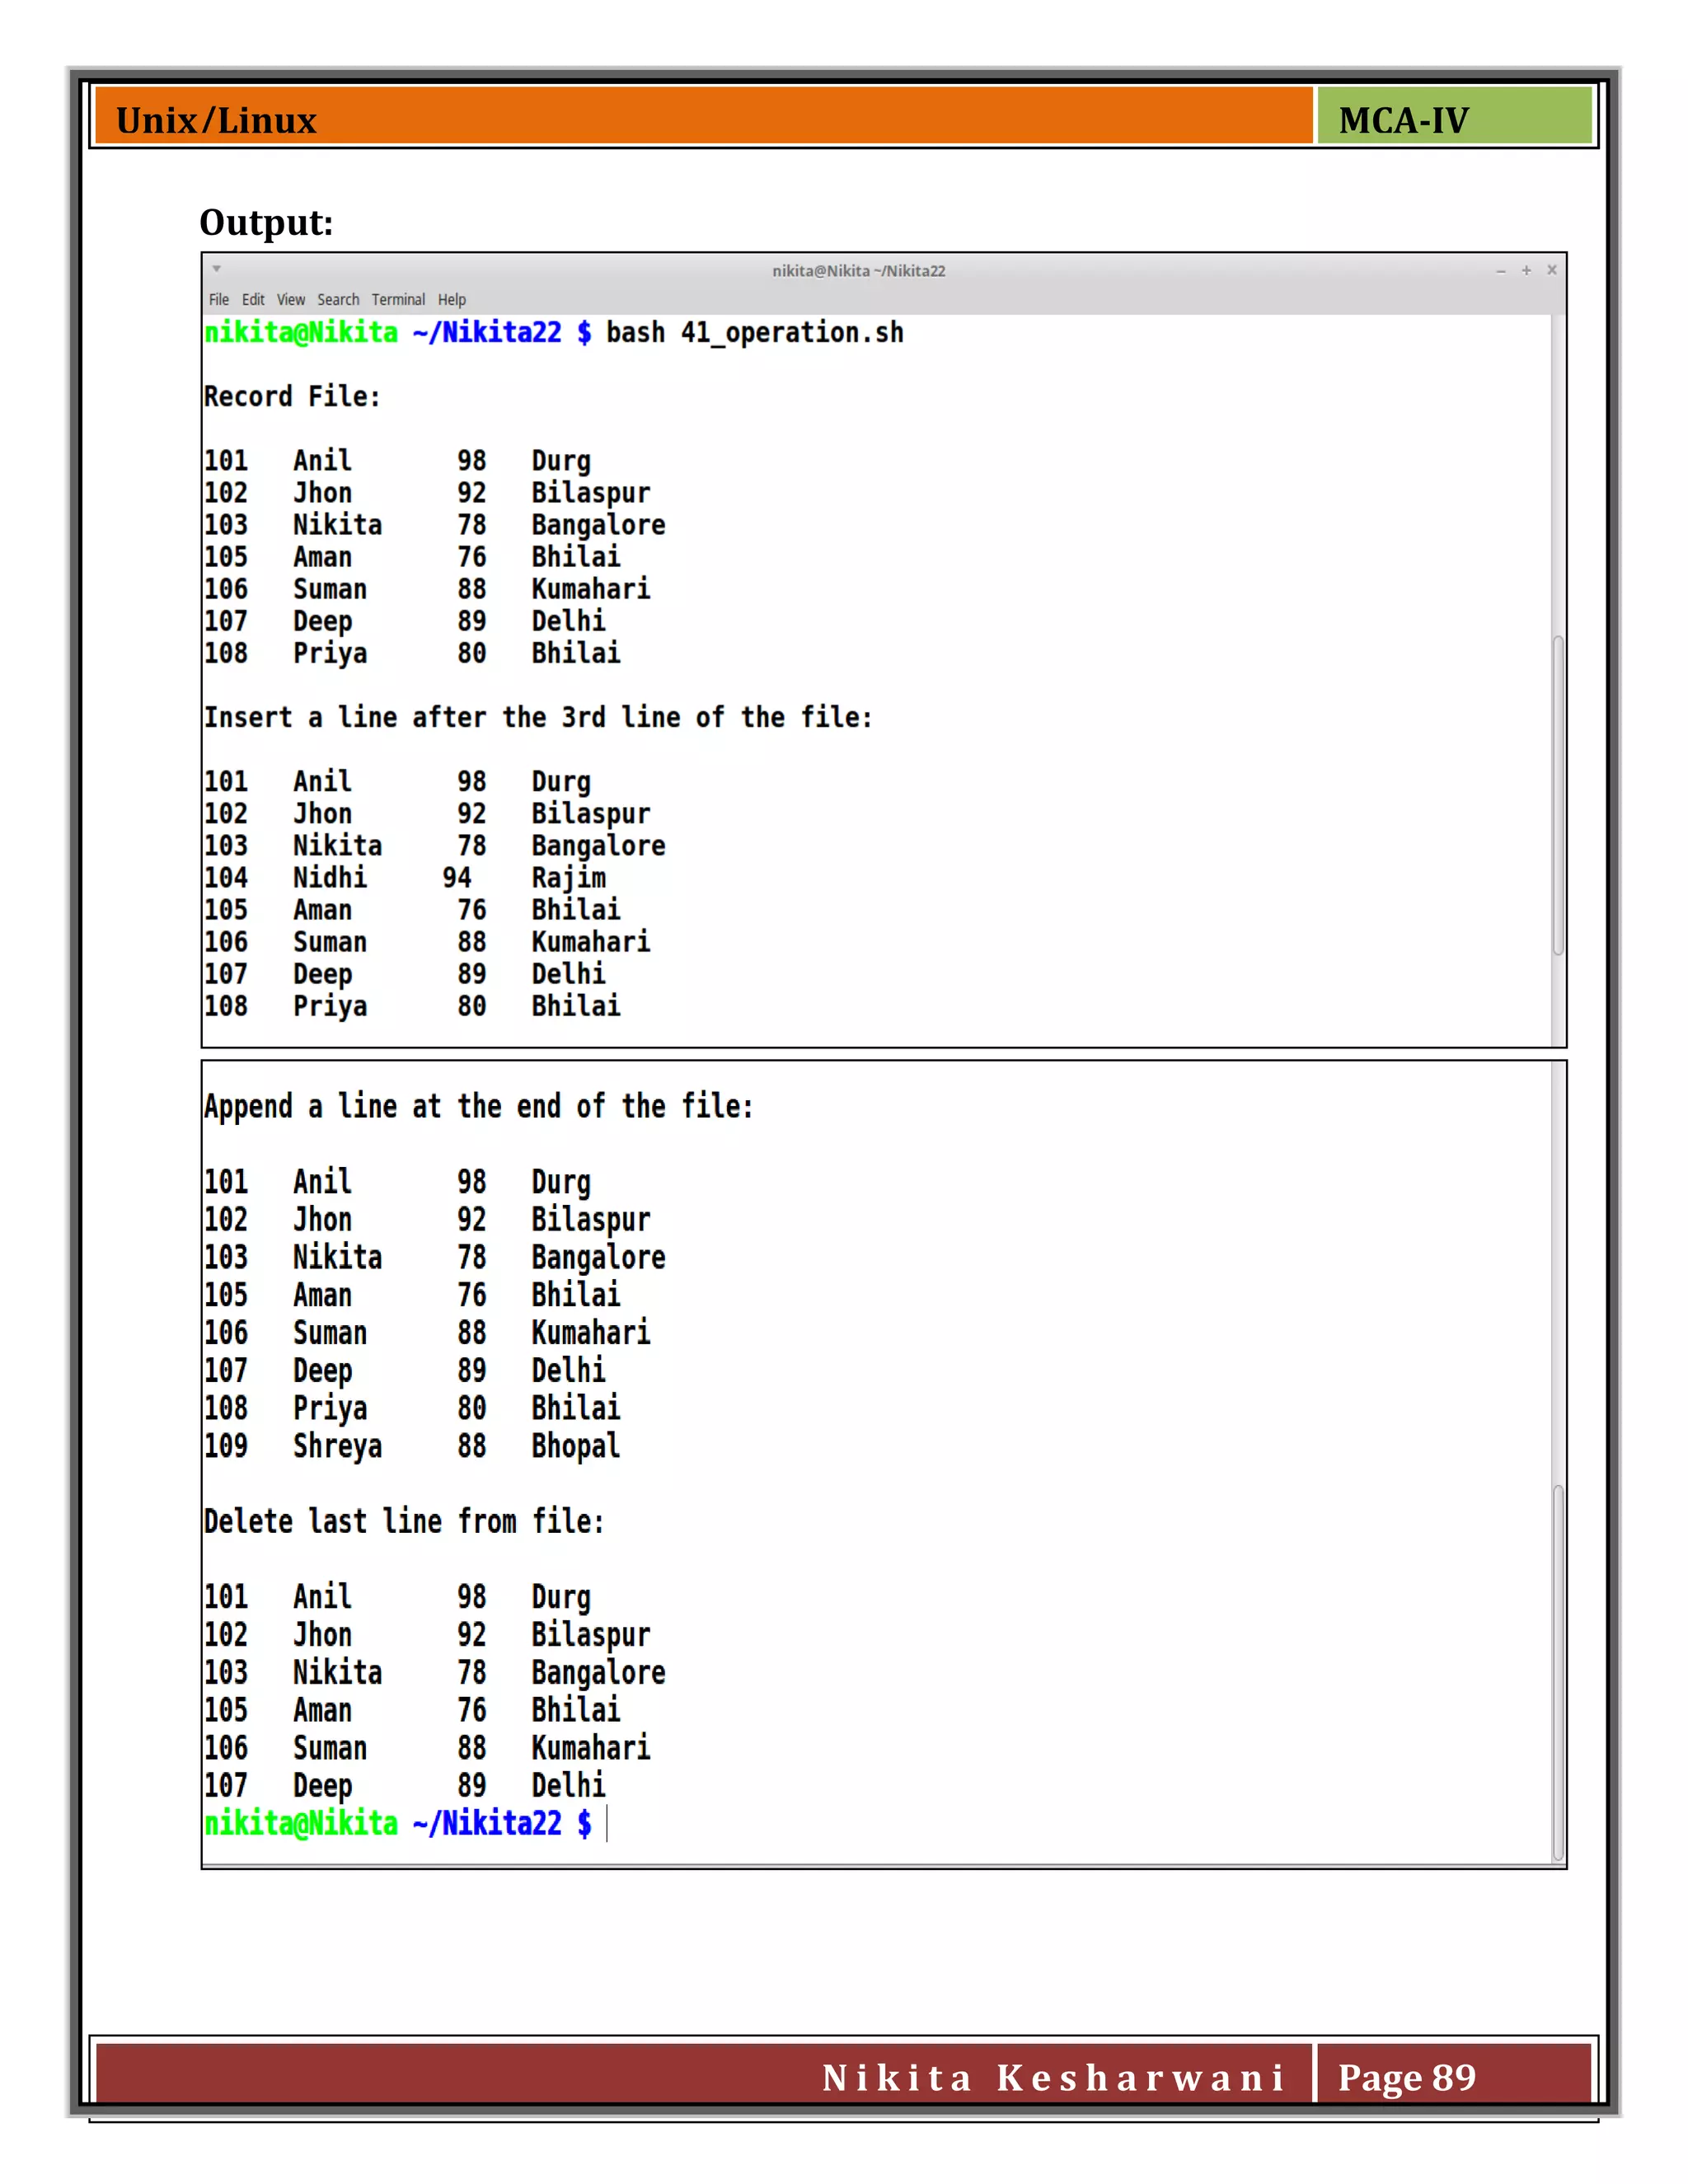
Task: Click the 'MCA-IV' header label
Action: point(1403,121)
